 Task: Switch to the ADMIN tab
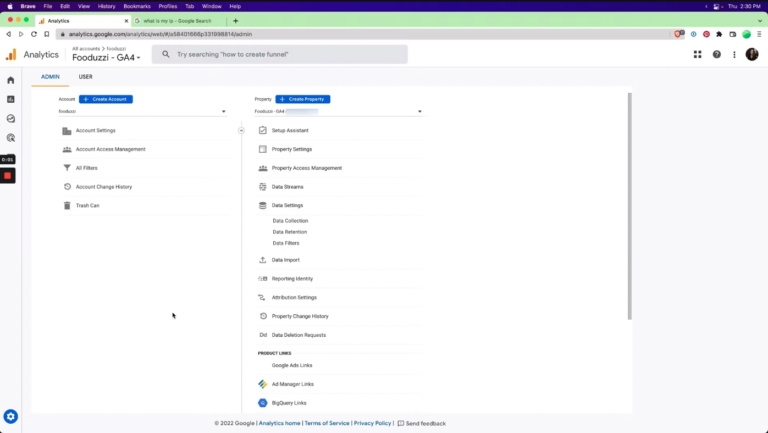click(x=50, y=77)
